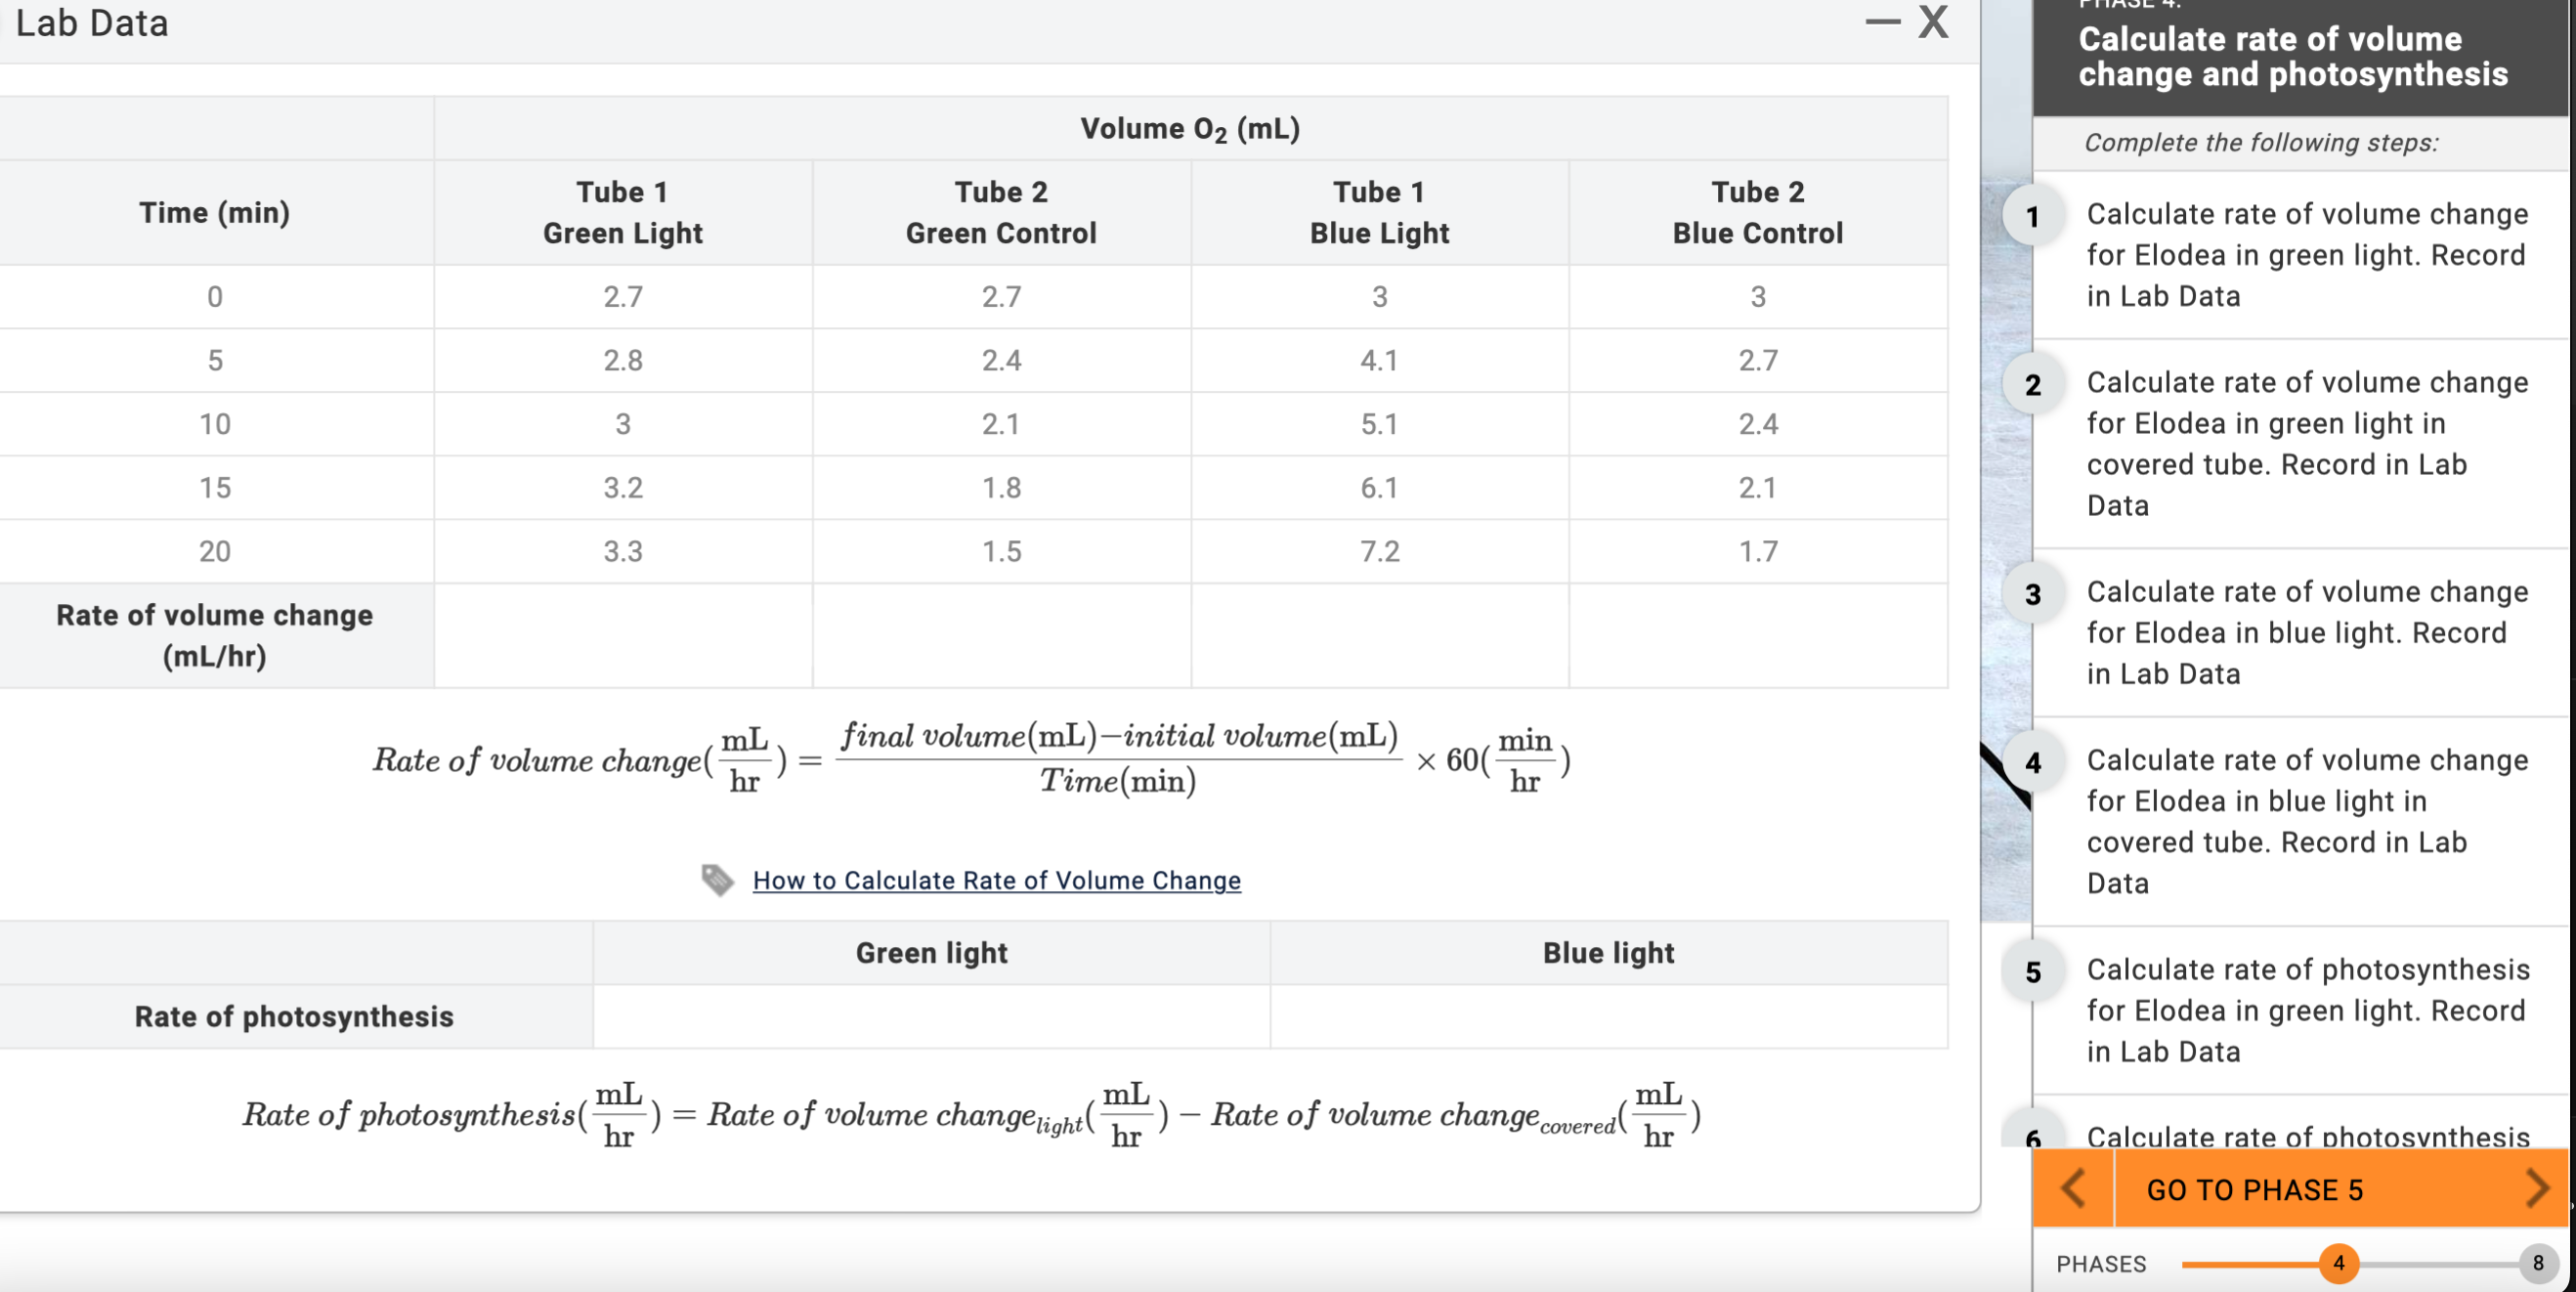This screenshot has height=1292, width=2576.
Task: Select rate of photosynthesis cell under Green light
Action: (x=931, y=1016)
